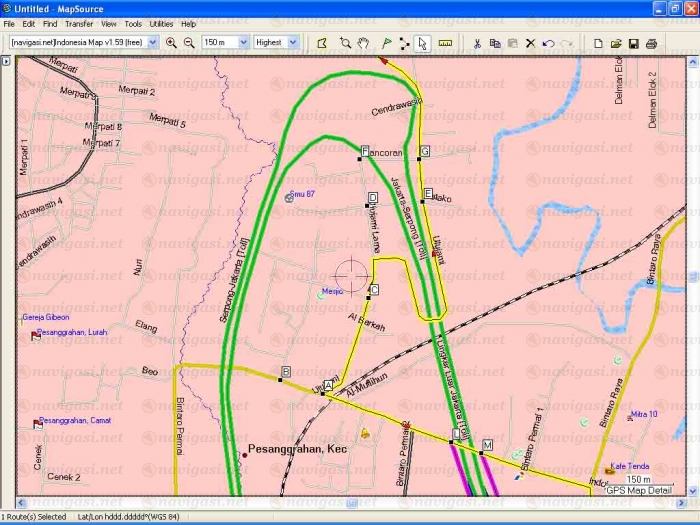The image size is (700, 525).
Task: Click the Pesanggrahan, Kec map label
Action: coord(297,450)
